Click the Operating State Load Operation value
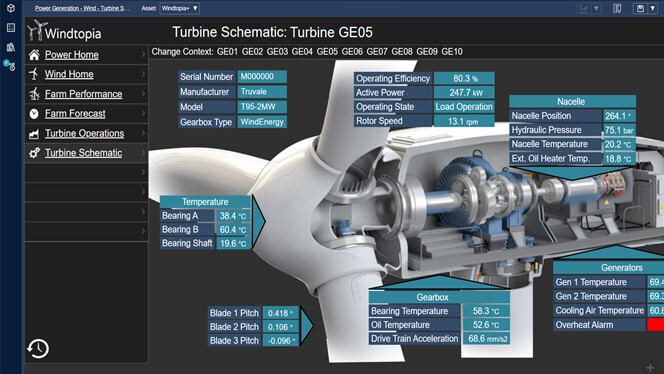Viewport: 664px width, 374px height. tap(464, 107)
